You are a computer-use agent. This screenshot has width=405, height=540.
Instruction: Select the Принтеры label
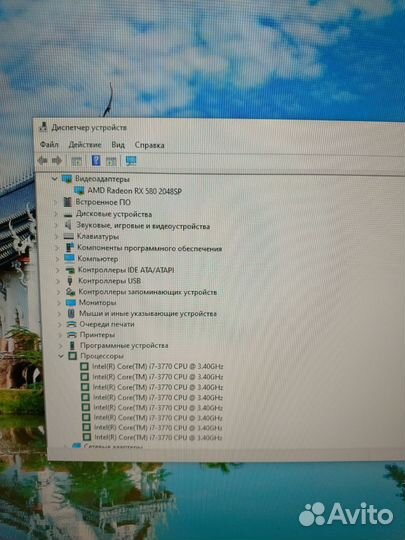click(x=97, y=335)
